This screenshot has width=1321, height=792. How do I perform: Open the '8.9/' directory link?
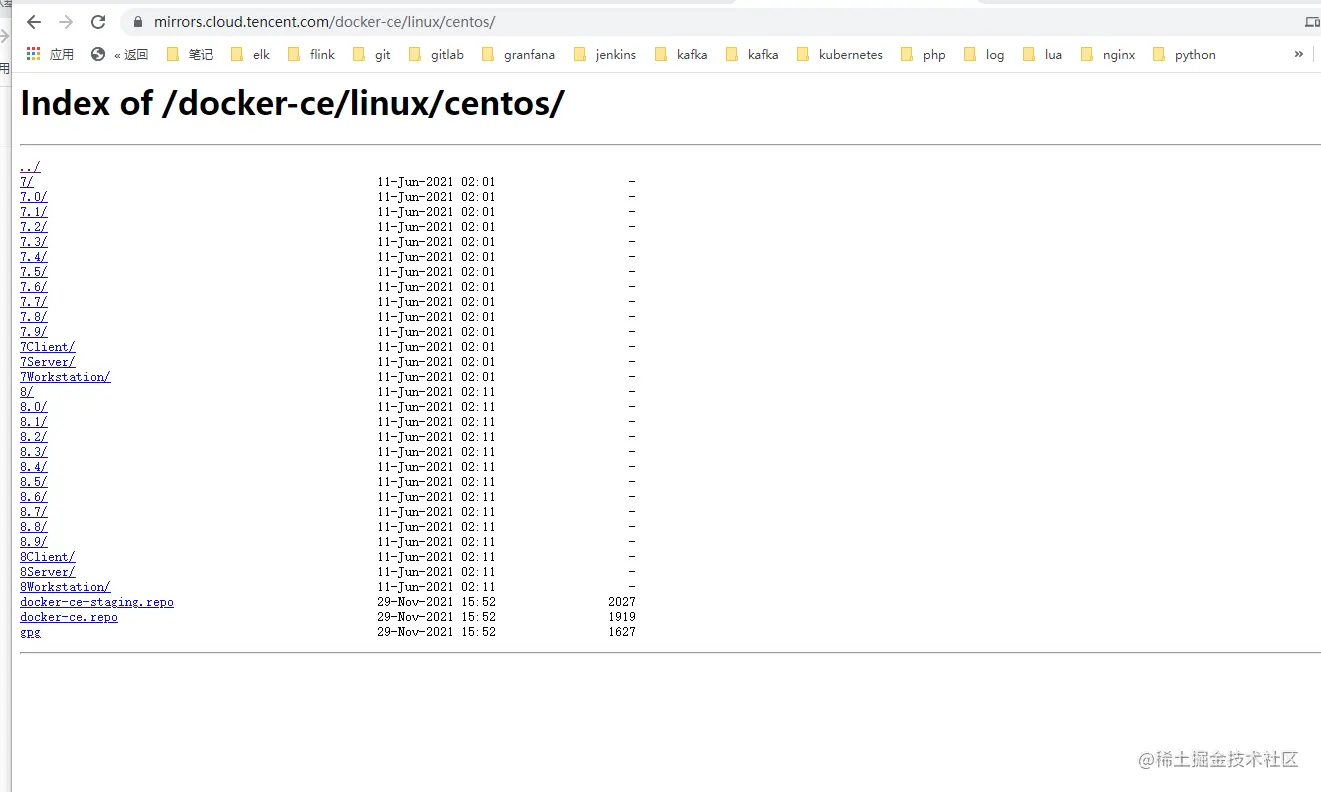[33, 542]
